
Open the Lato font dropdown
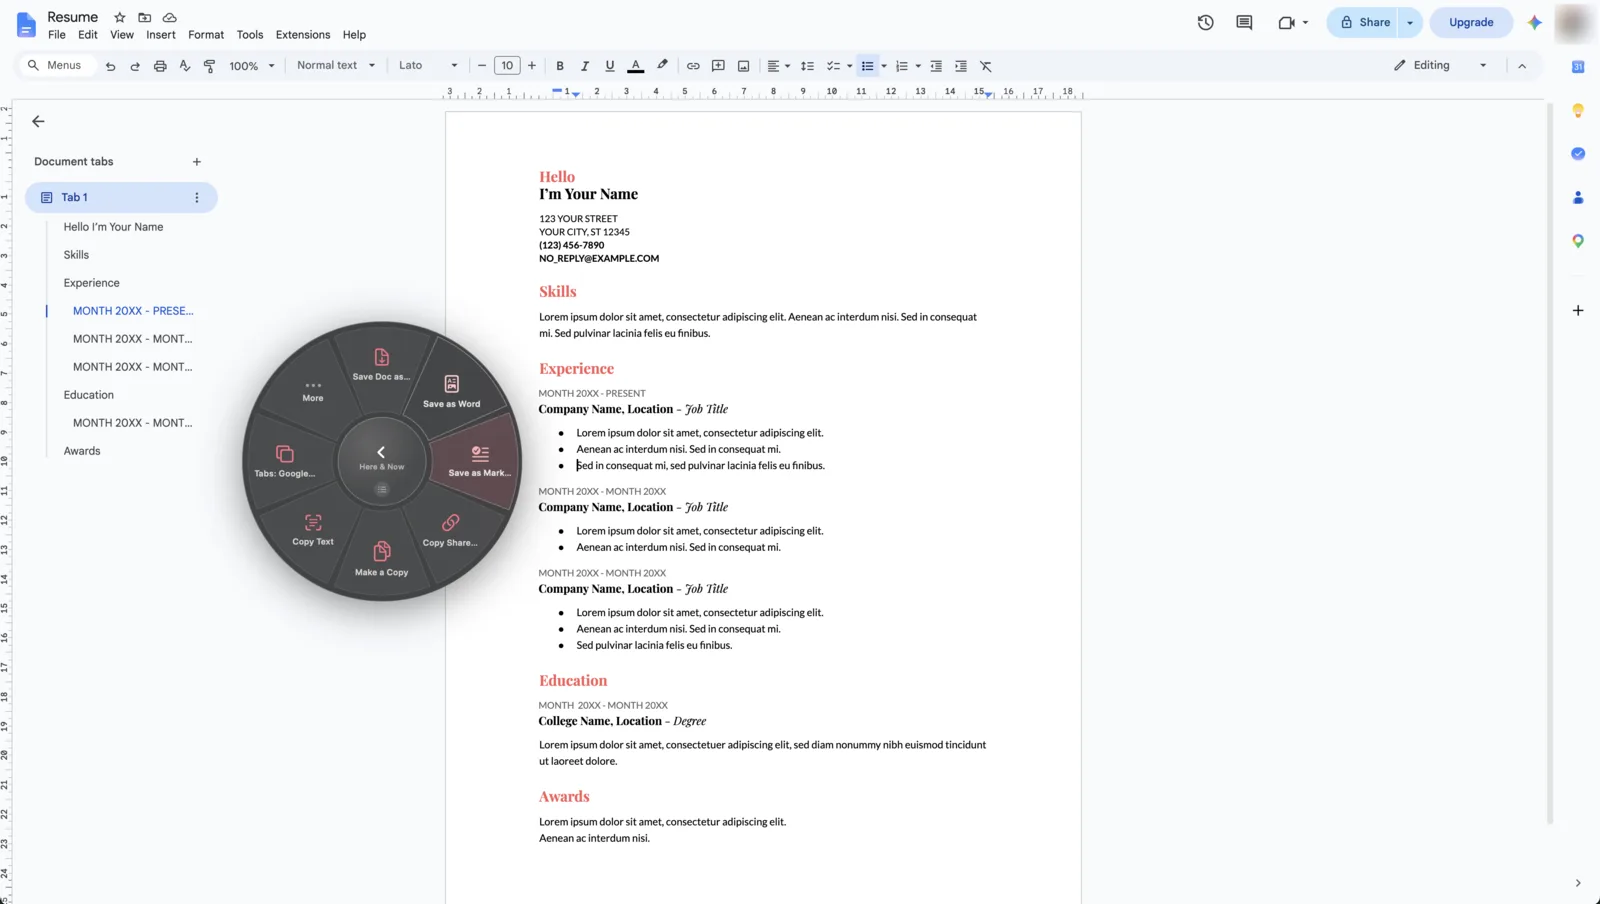coord(428,65)
